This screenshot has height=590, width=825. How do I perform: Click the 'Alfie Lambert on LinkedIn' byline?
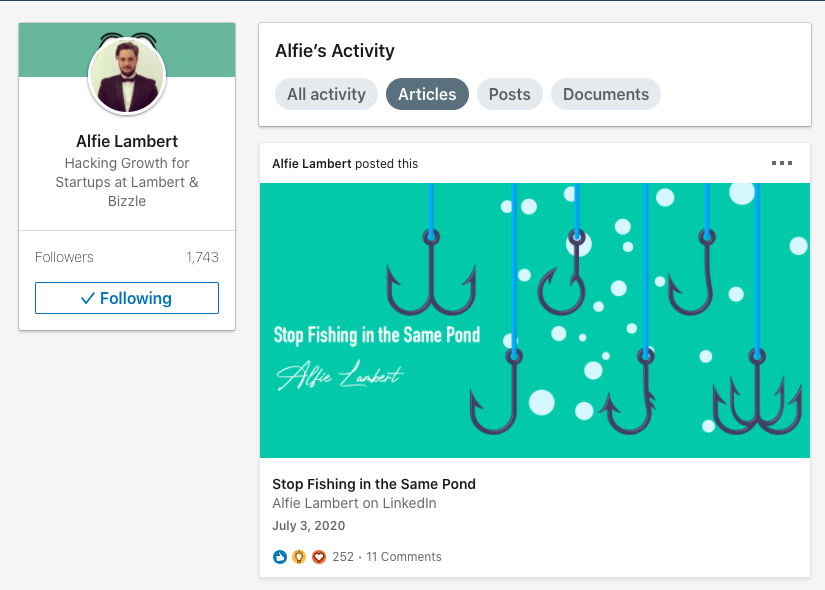click(354, 503)
